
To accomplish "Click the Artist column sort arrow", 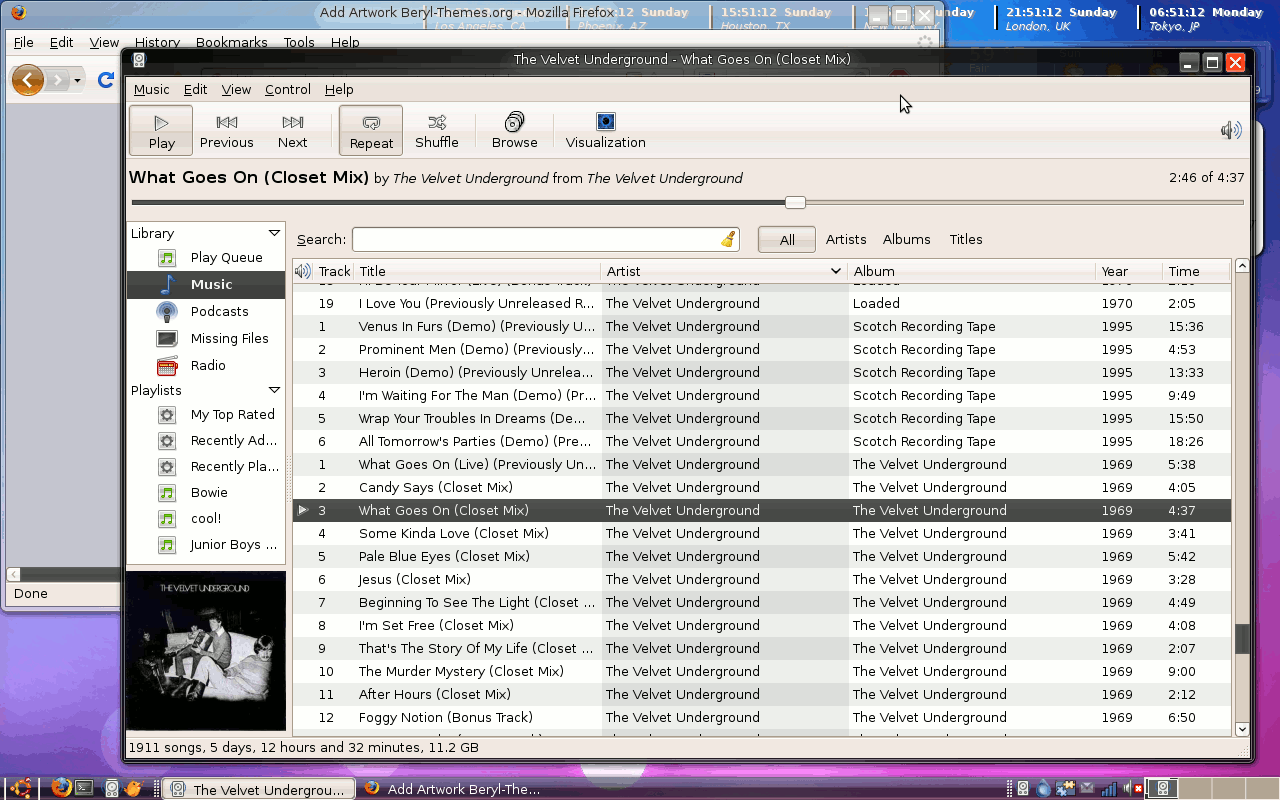I will (835, 271).
